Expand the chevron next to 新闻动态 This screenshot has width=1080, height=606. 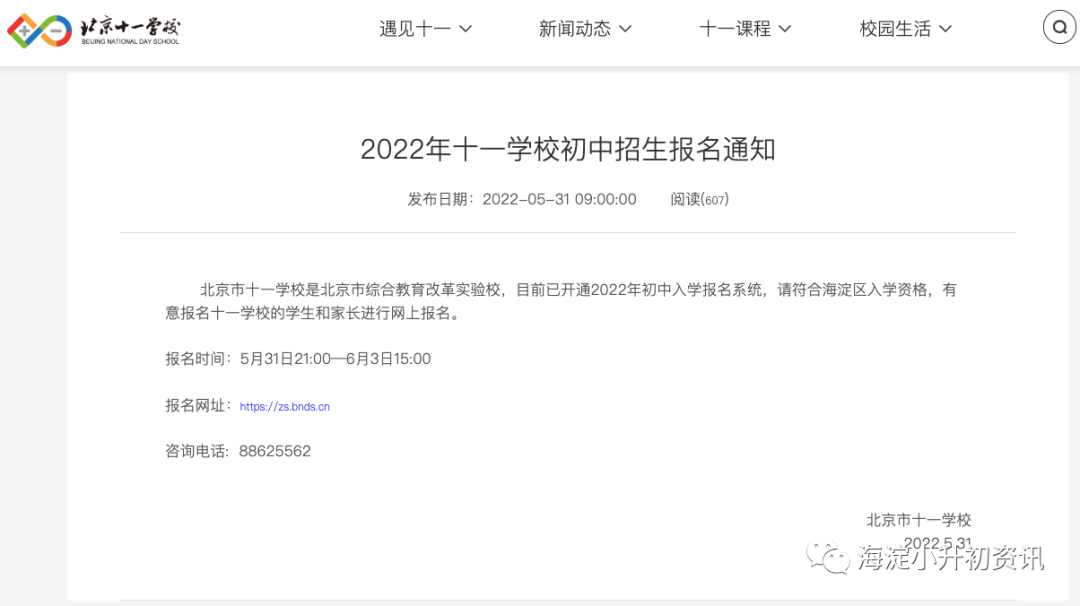625,29
